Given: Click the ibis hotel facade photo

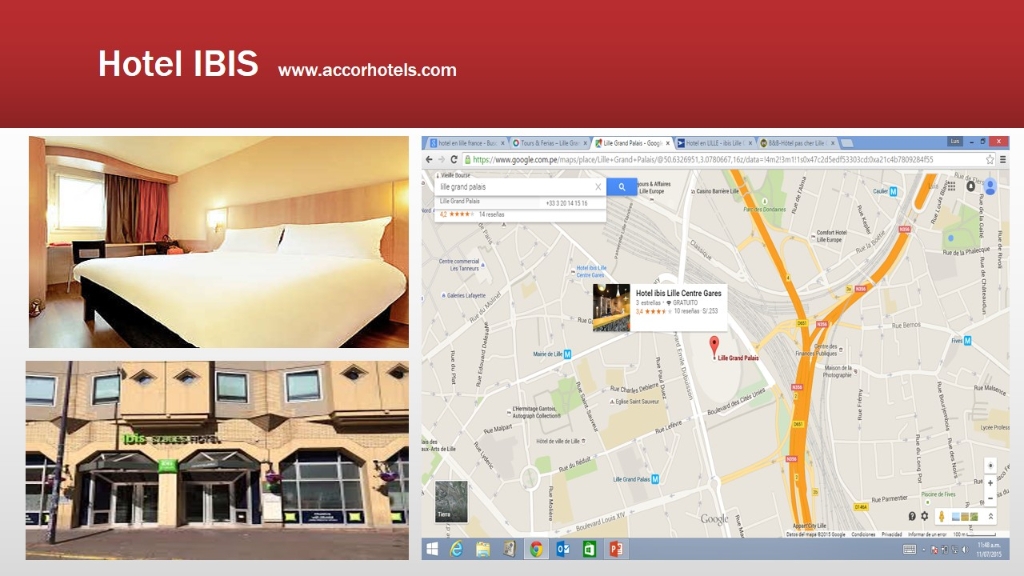Looking at the screenshot, I should 217,460.
